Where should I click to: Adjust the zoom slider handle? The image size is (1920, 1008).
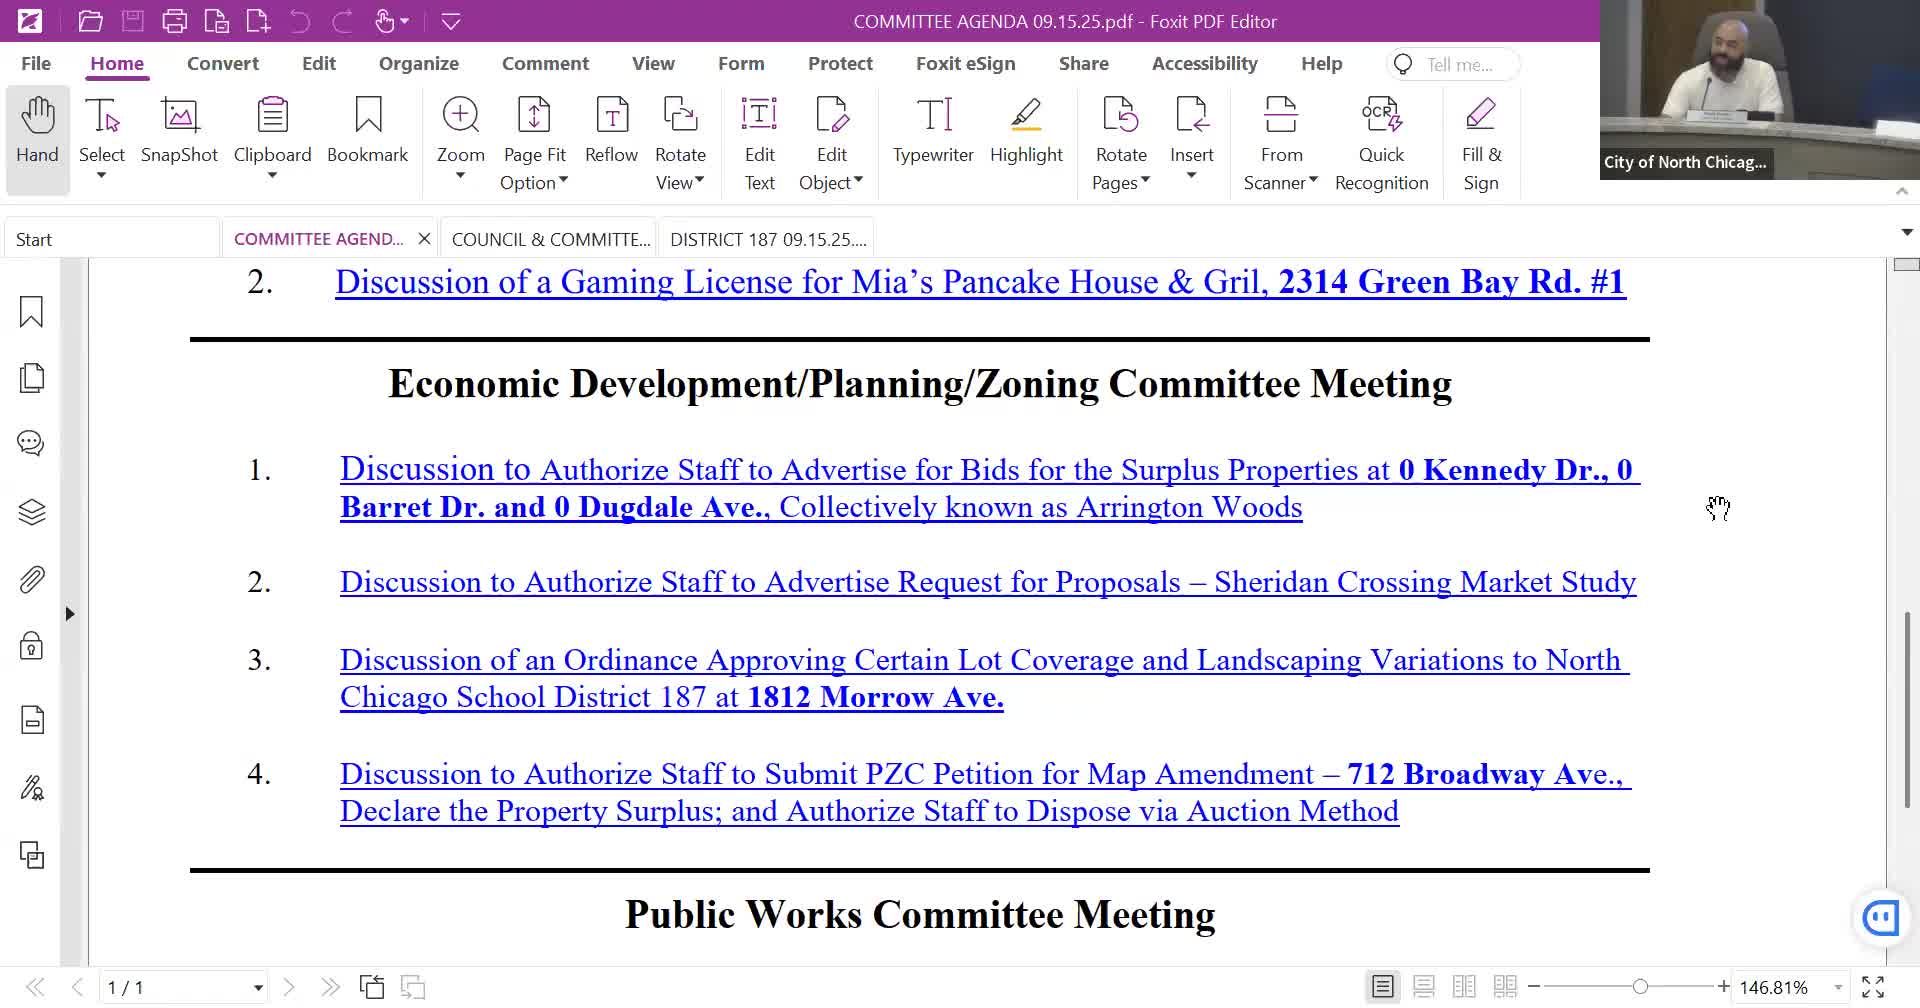(x=1640, y=987)
